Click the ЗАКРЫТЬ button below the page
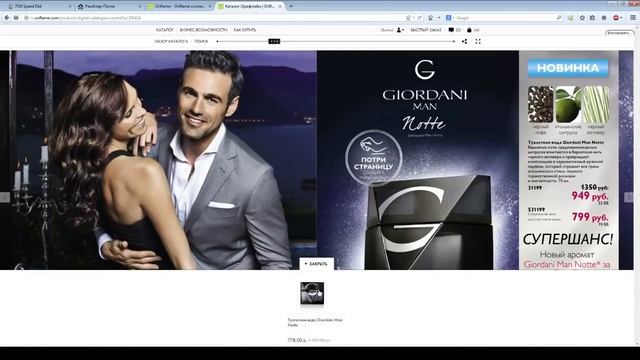Image resolution: width=640 pixels, height=360 pixels. click(x=316, y=264)
